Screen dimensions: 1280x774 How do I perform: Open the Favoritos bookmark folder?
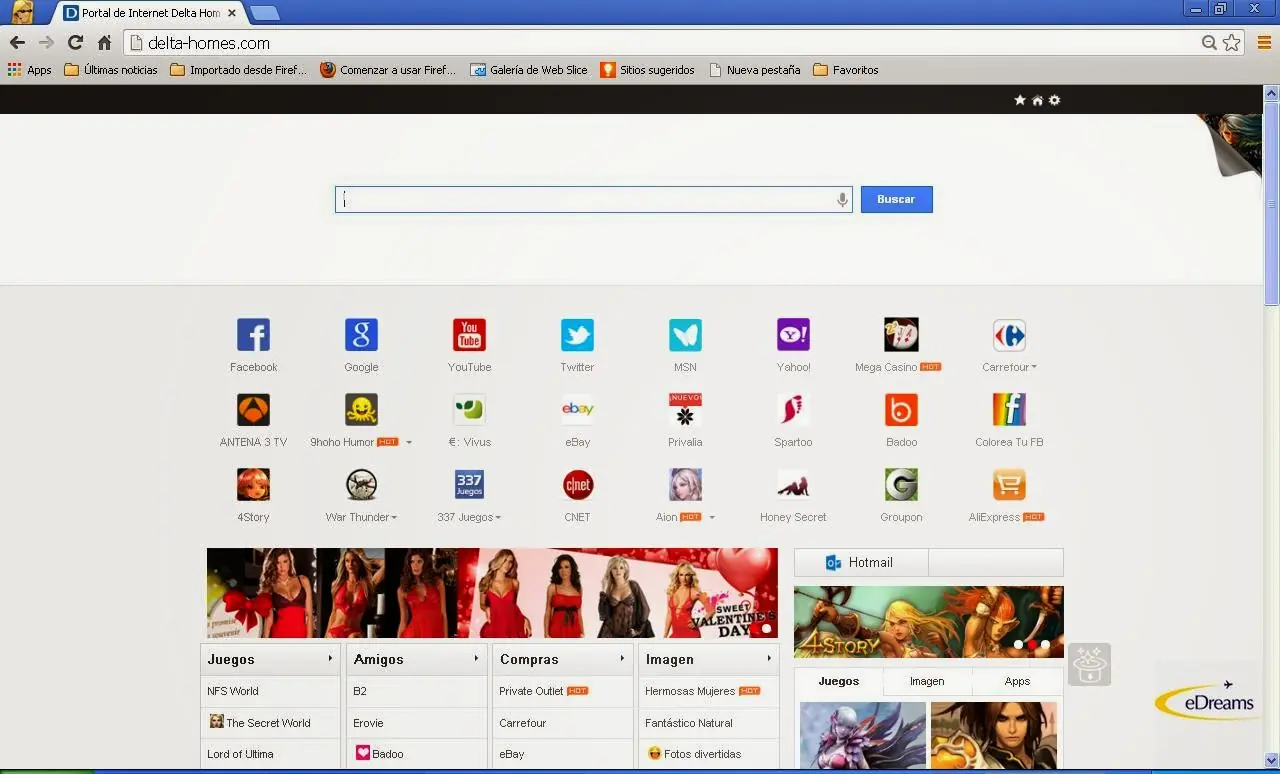pyautogui.click(x=846, y=70)
